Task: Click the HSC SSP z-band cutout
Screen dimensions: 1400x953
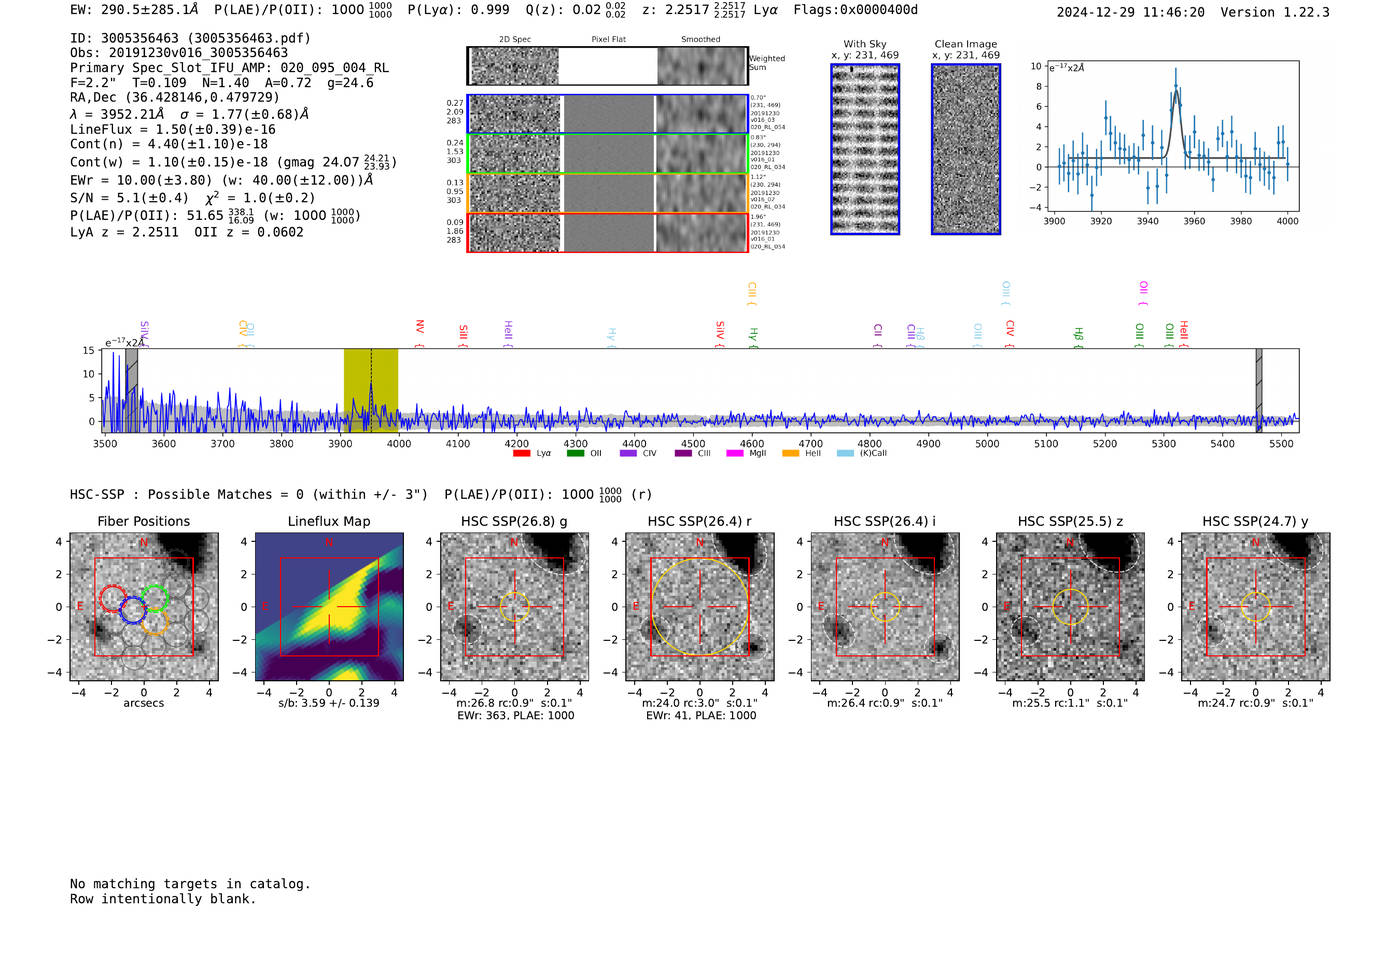Action: point(1070,607)
